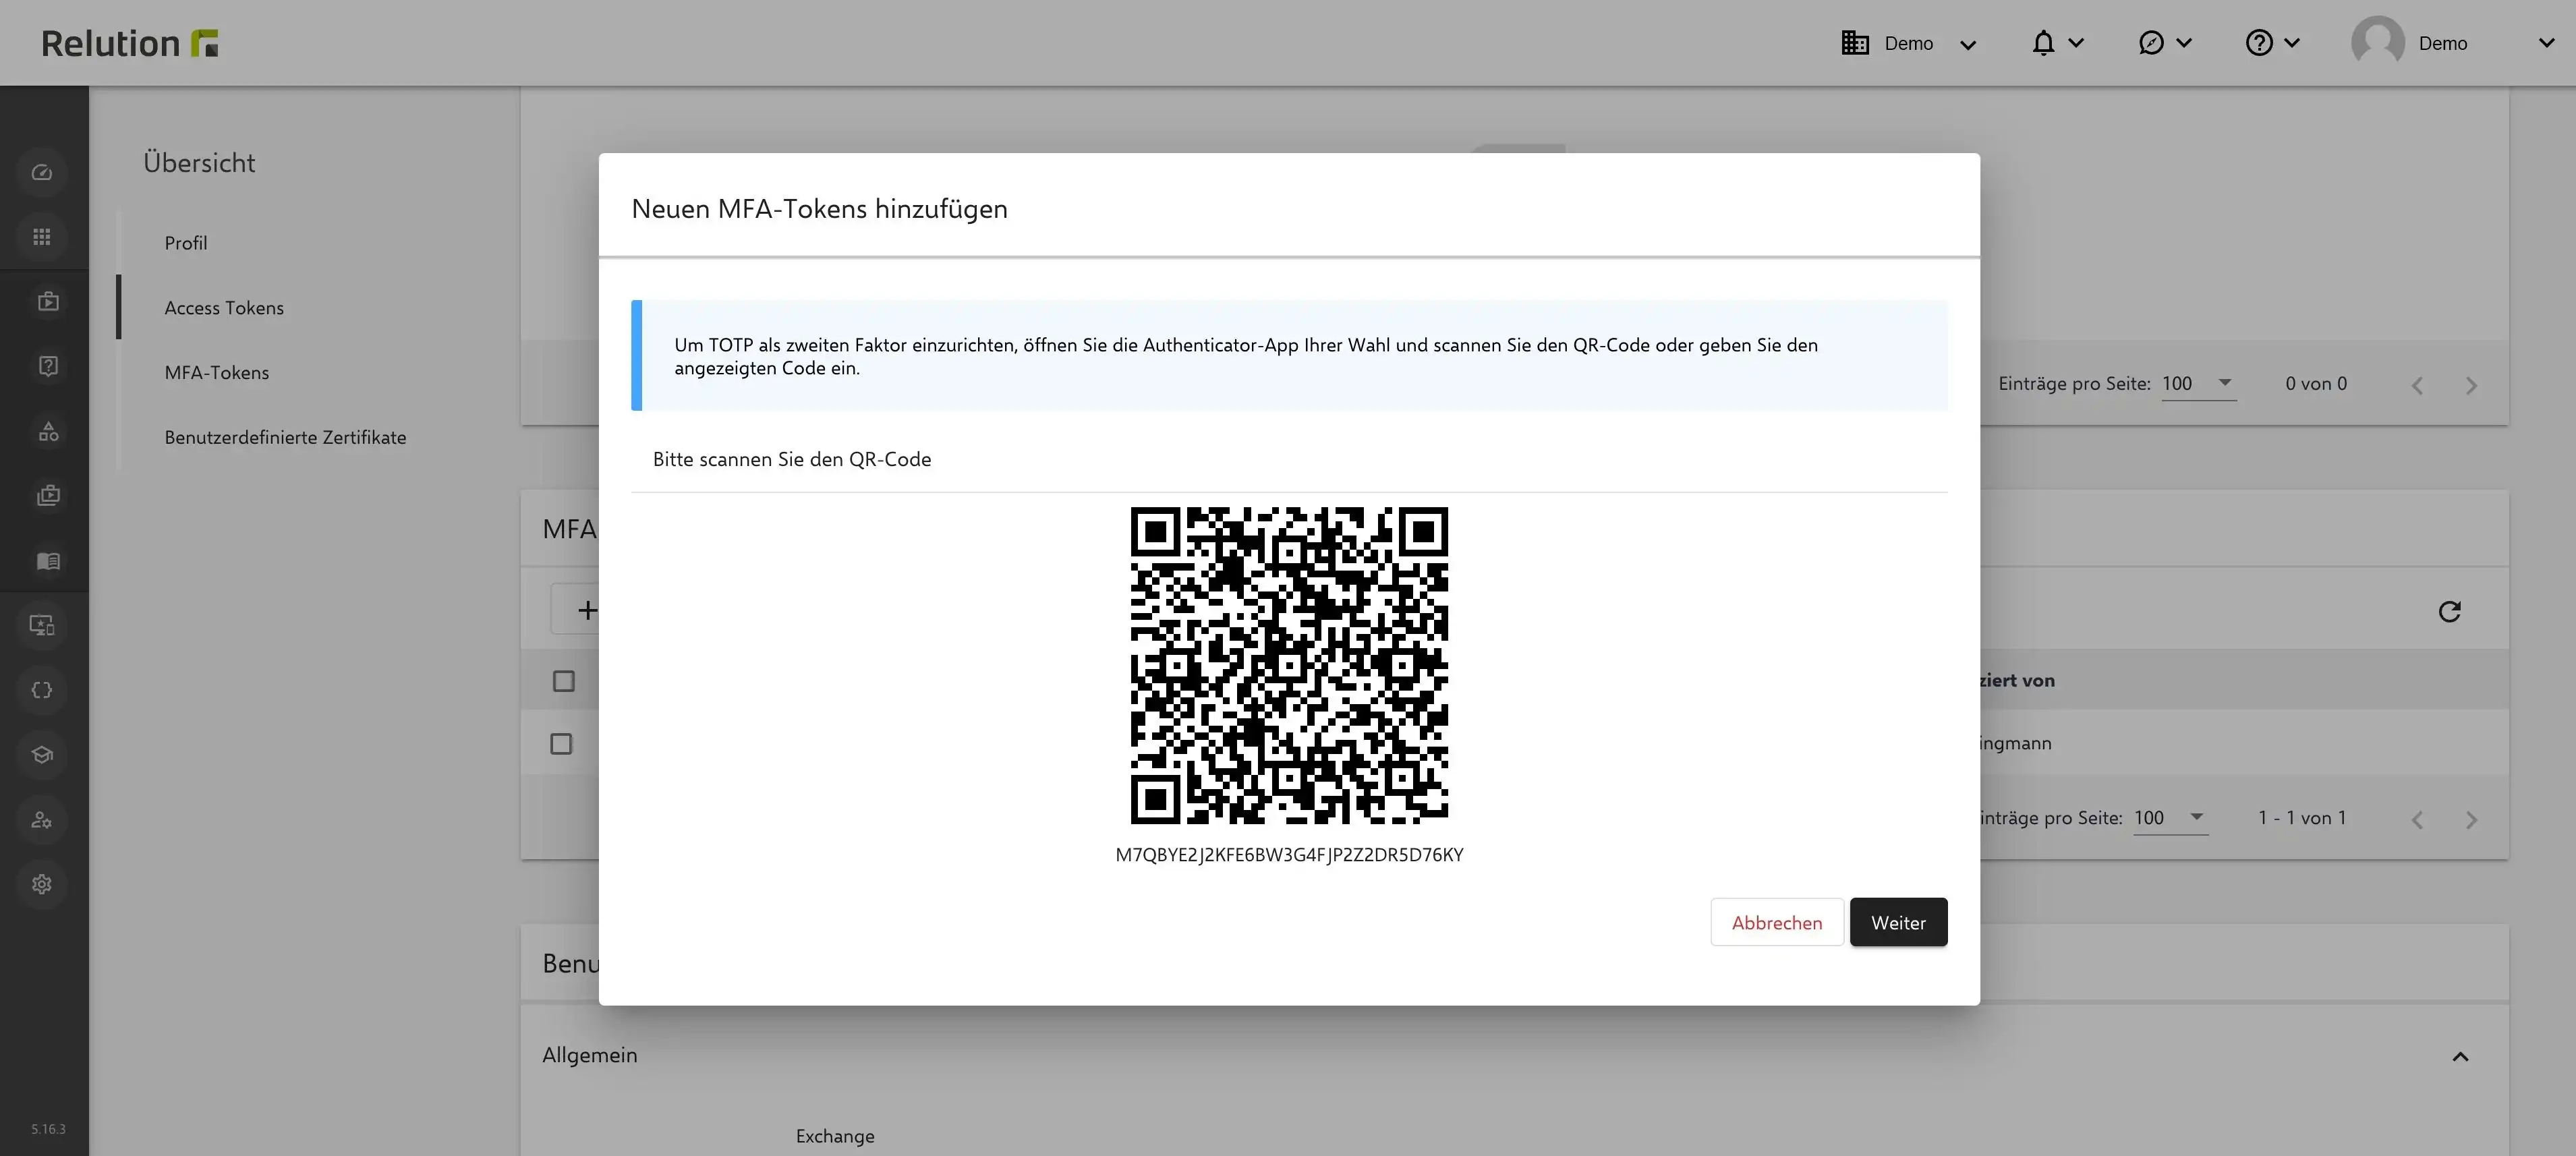
Task: Click the version number 5.16.3
Action: click(48, 1129)
